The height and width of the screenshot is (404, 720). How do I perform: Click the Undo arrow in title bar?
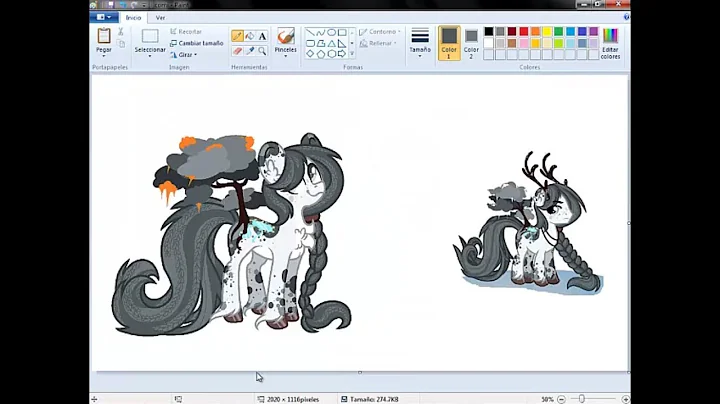123,5
